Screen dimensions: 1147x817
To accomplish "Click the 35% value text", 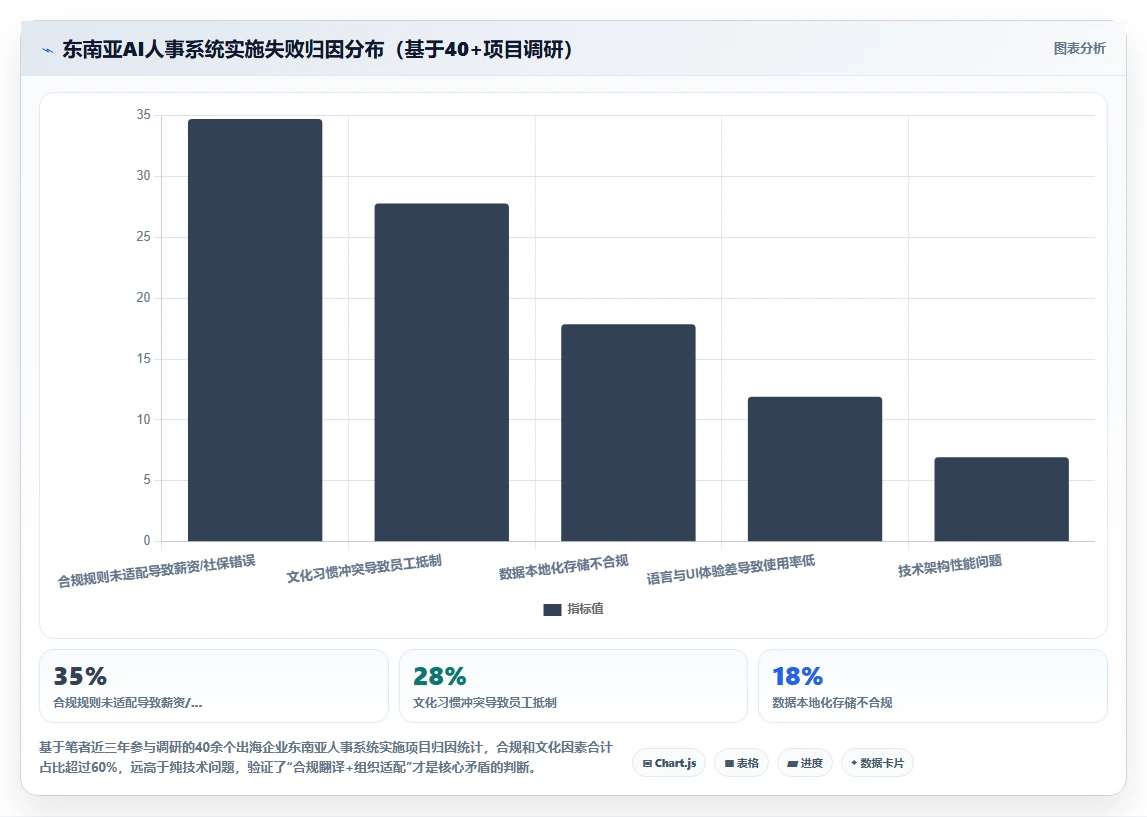I will (x=80, y=676).
